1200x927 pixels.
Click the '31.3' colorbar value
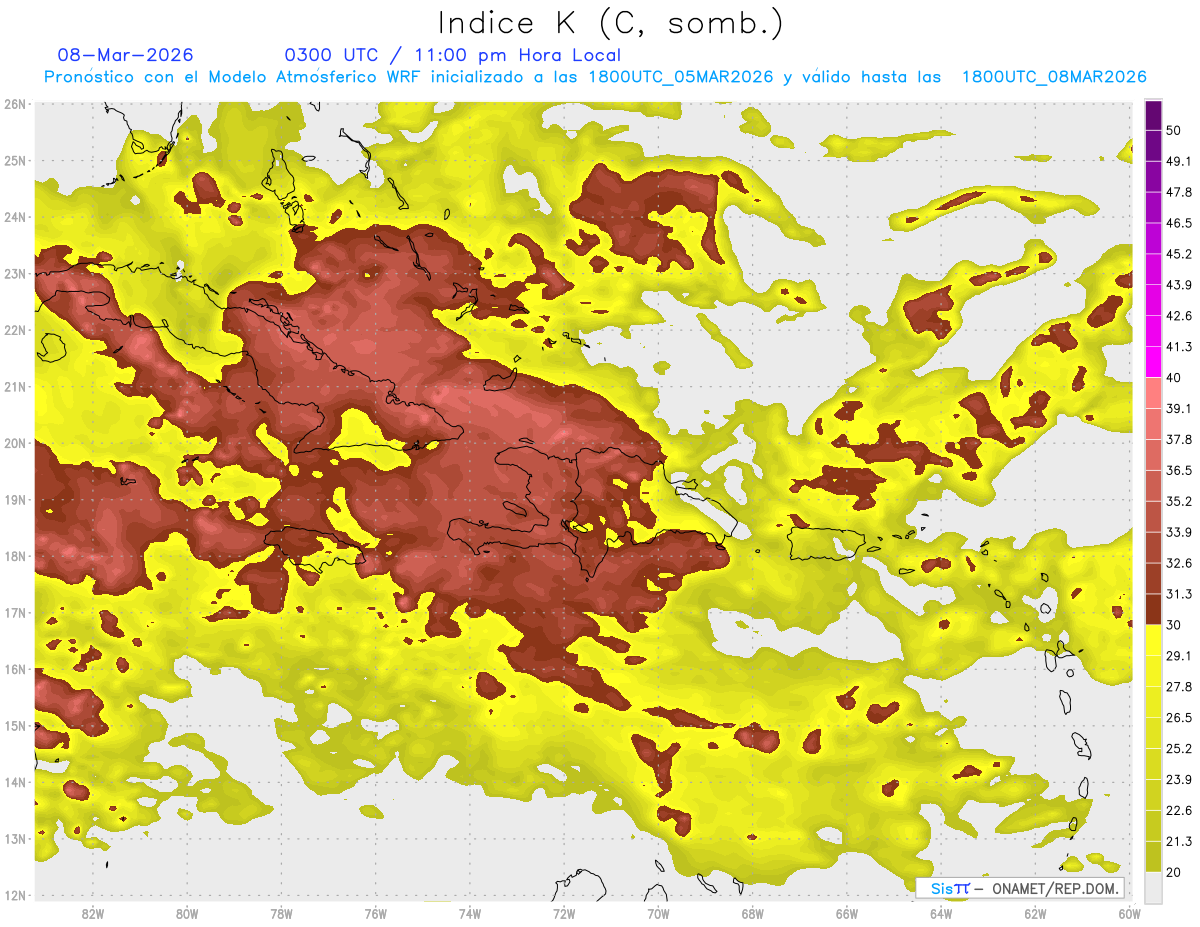(1178, 594)
